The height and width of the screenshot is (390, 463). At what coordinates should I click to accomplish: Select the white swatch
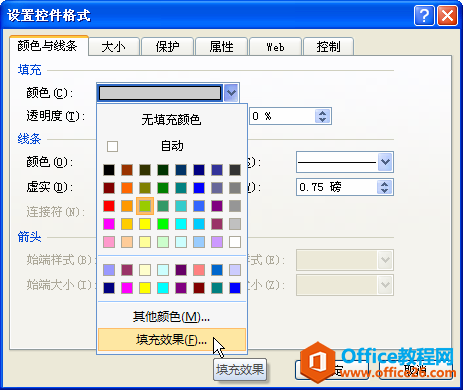[x=235, y=242]
